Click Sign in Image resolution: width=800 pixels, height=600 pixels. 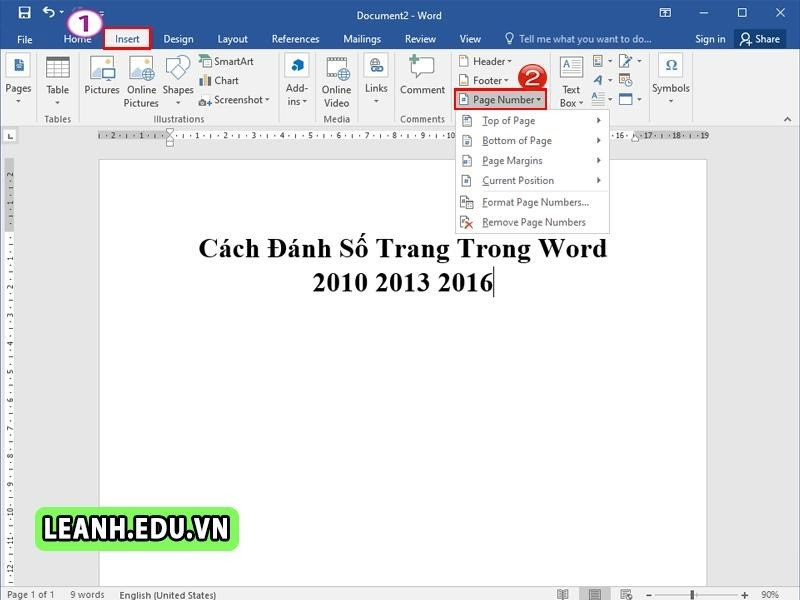[x=710, y=39]
